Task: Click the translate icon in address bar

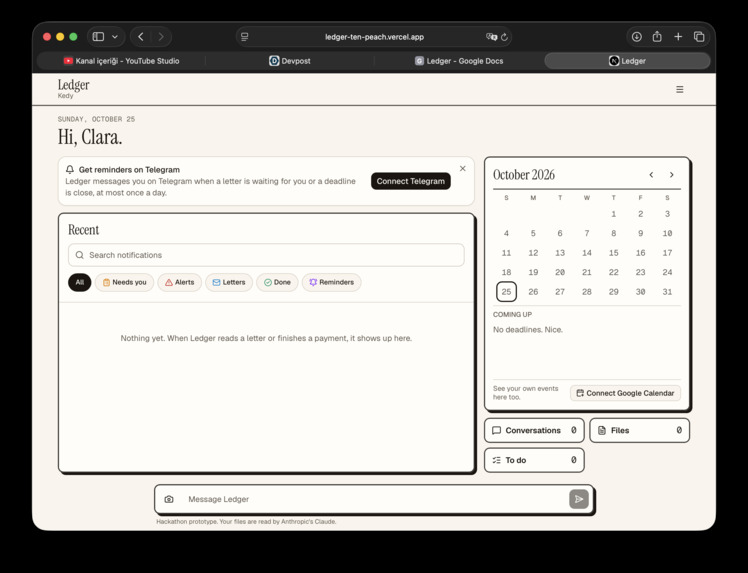Action: (x=491, y=37)
